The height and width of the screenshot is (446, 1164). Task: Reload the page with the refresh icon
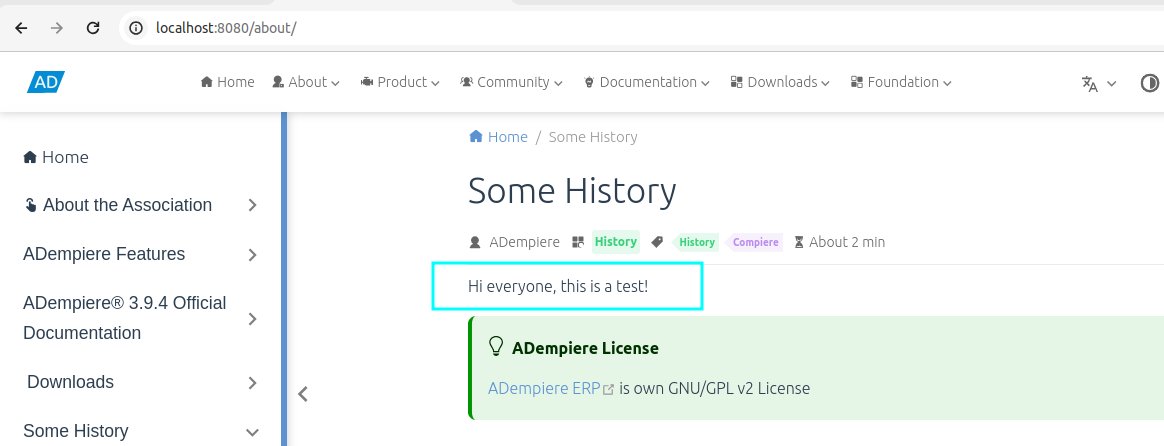(93, 28)
